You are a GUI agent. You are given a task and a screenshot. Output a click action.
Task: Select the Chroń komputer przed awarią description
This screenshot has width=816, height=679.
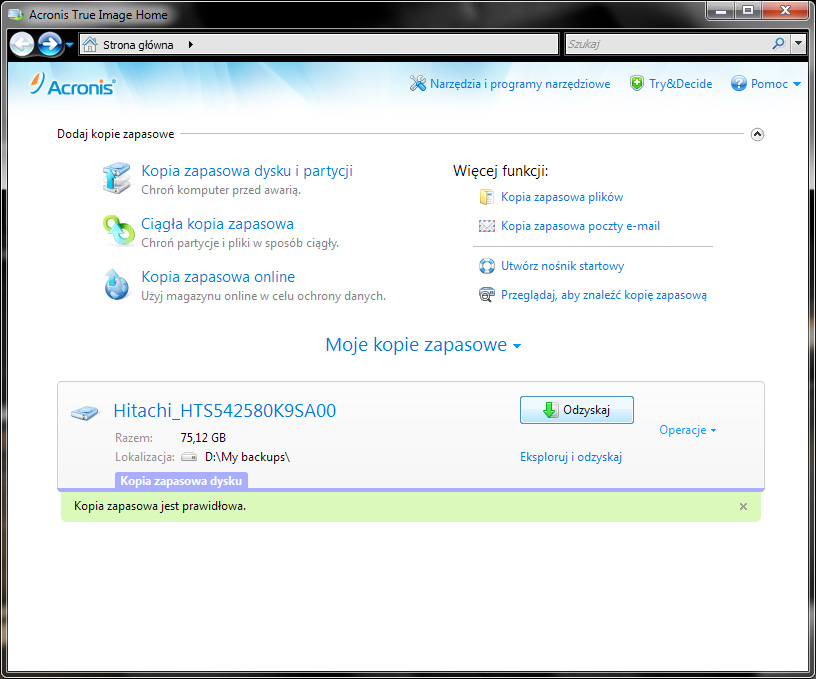221,190
